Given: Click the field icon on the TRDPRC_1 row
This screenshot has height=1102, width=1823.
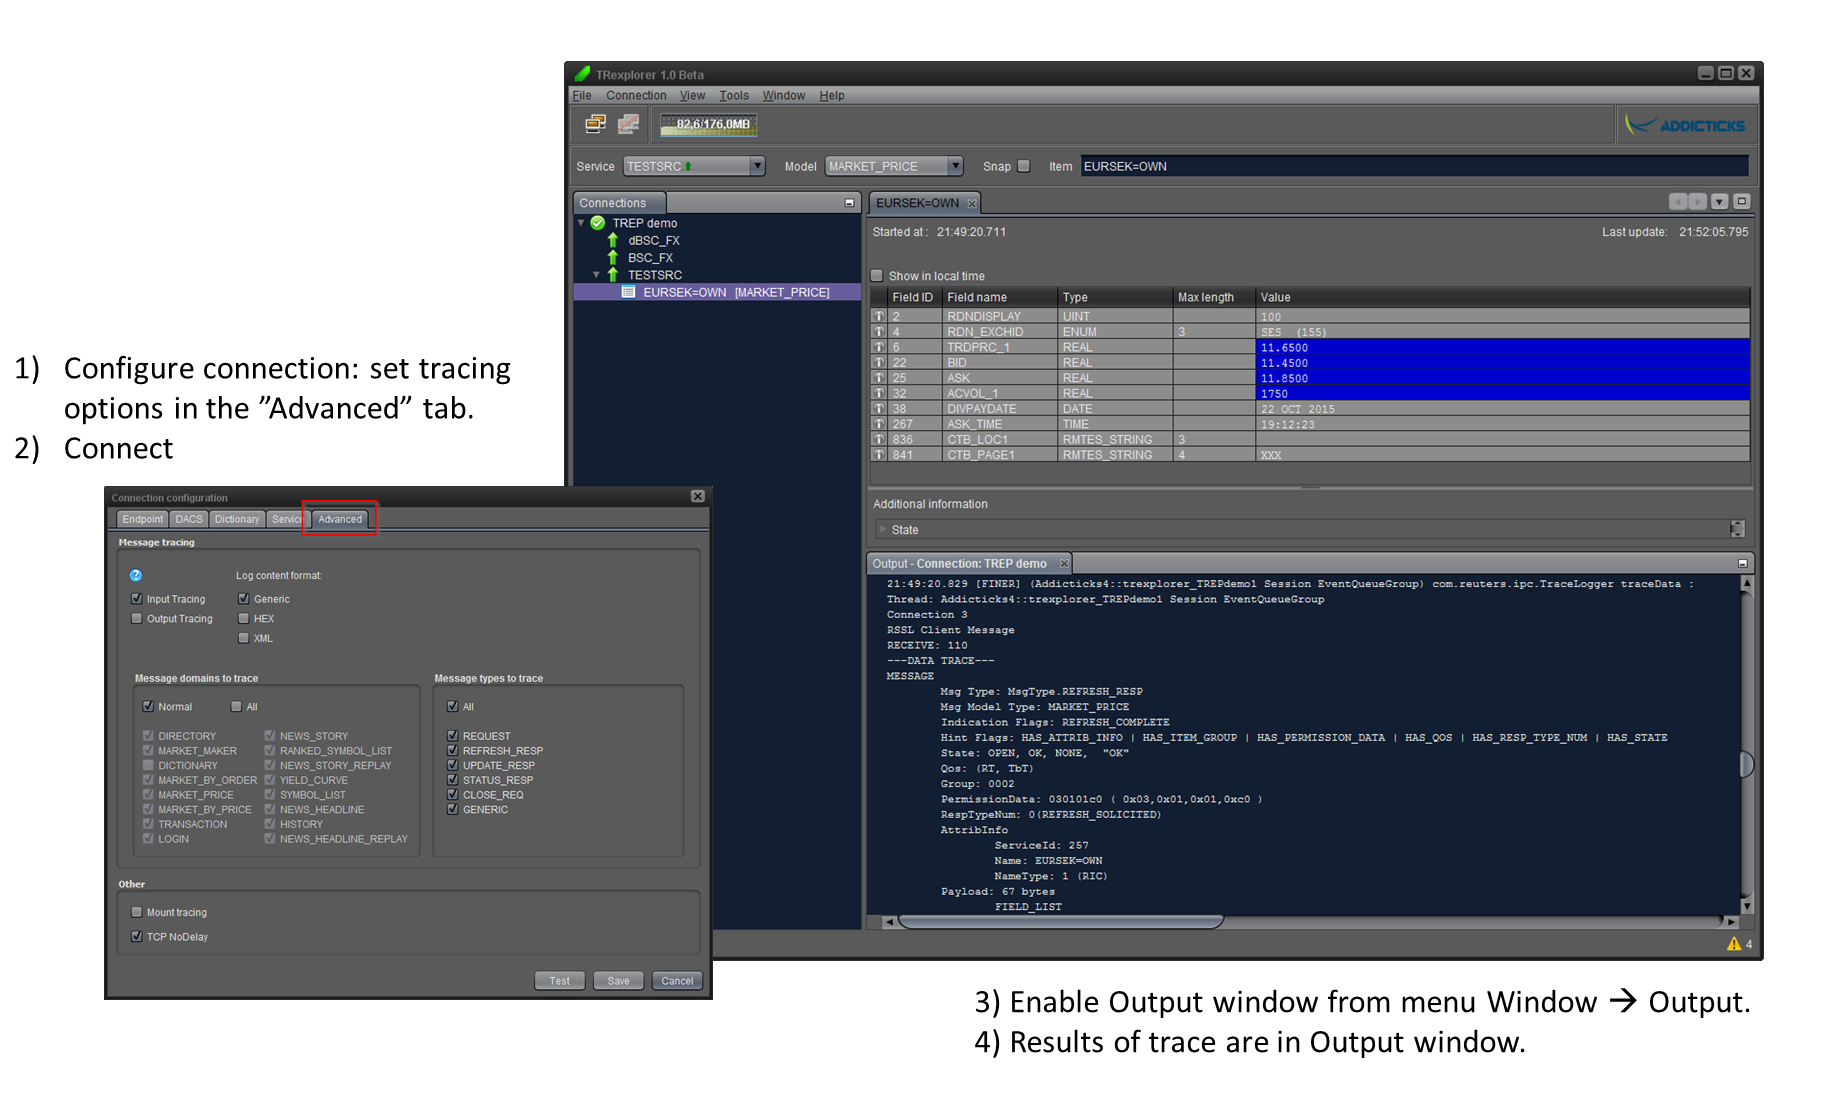Looking at the screenshot, I should [879, 347].
